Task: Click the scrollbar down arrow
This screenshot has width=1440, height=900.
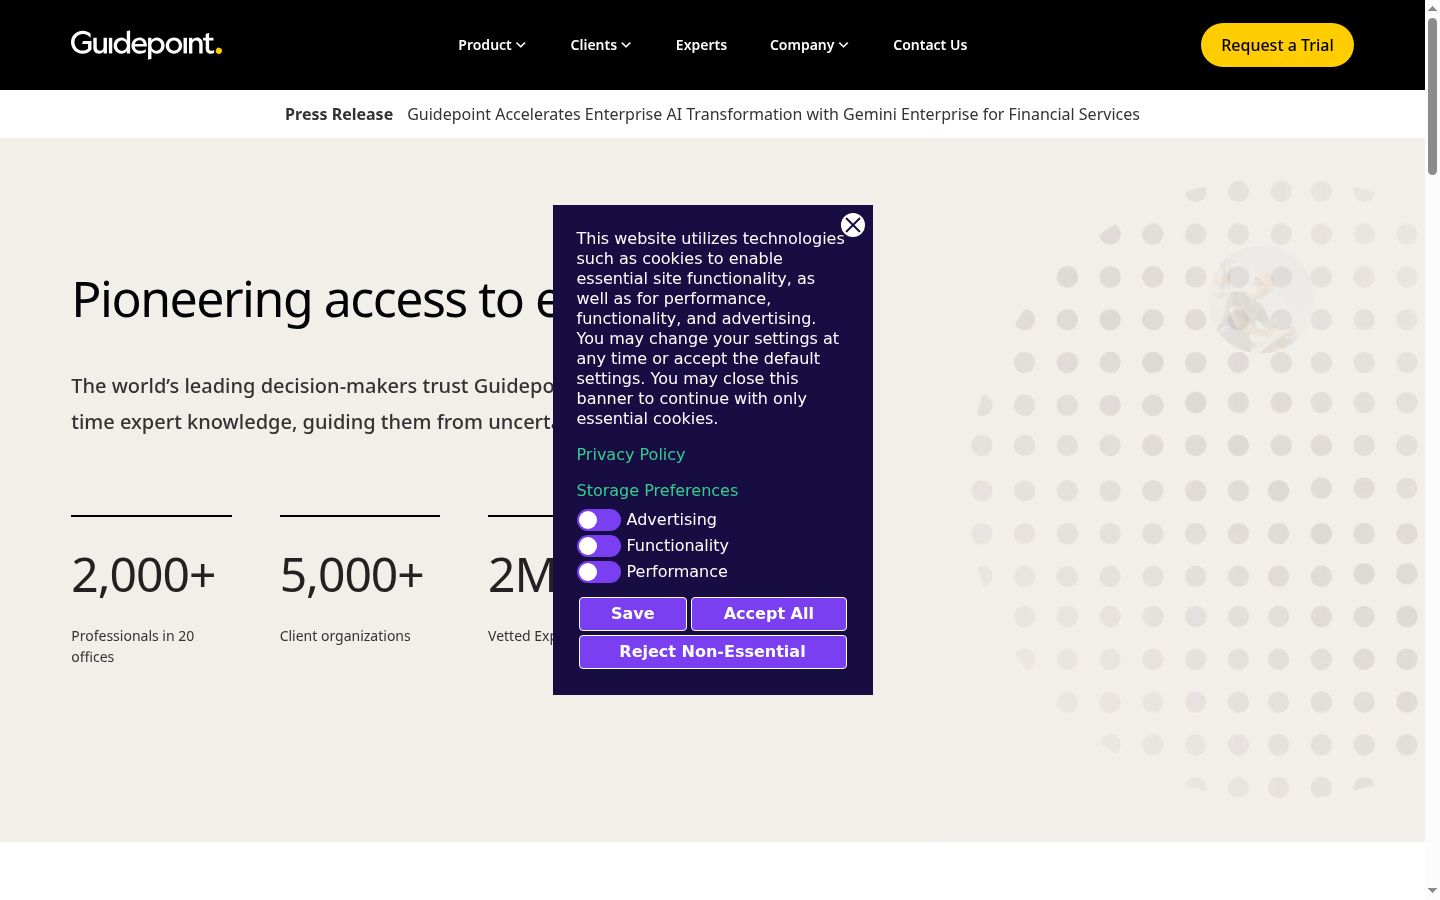Action: [1432, 891]
